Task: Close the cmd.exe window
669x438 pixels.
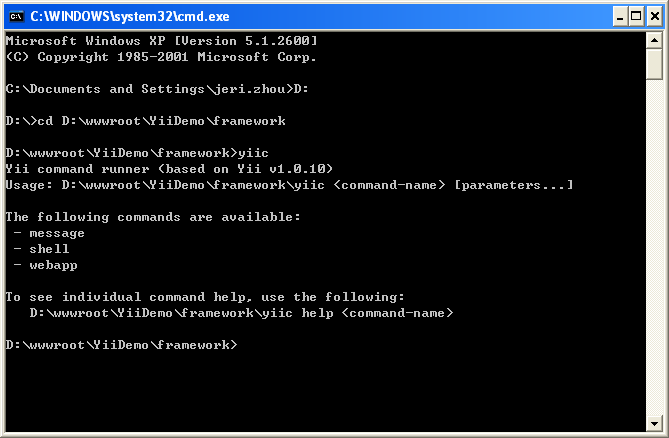Action: [654, 17]
